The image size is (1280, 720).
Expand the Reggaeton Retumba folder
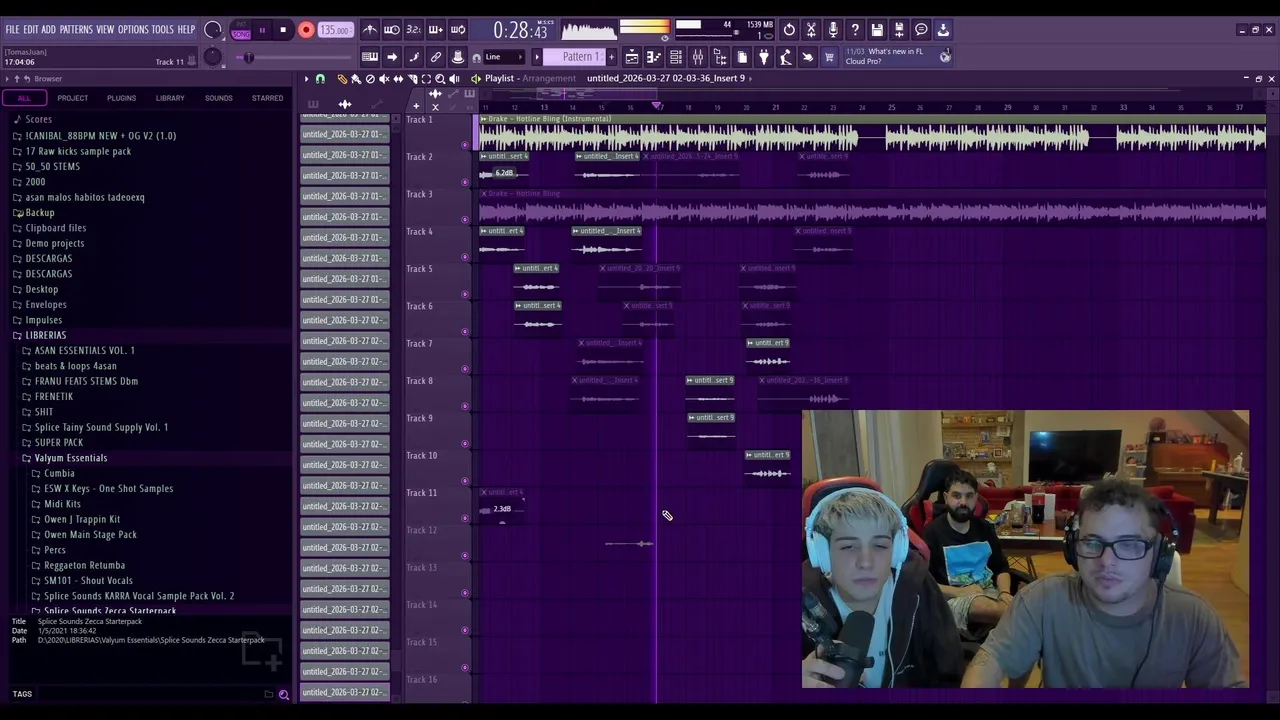[x=84, y=565]
